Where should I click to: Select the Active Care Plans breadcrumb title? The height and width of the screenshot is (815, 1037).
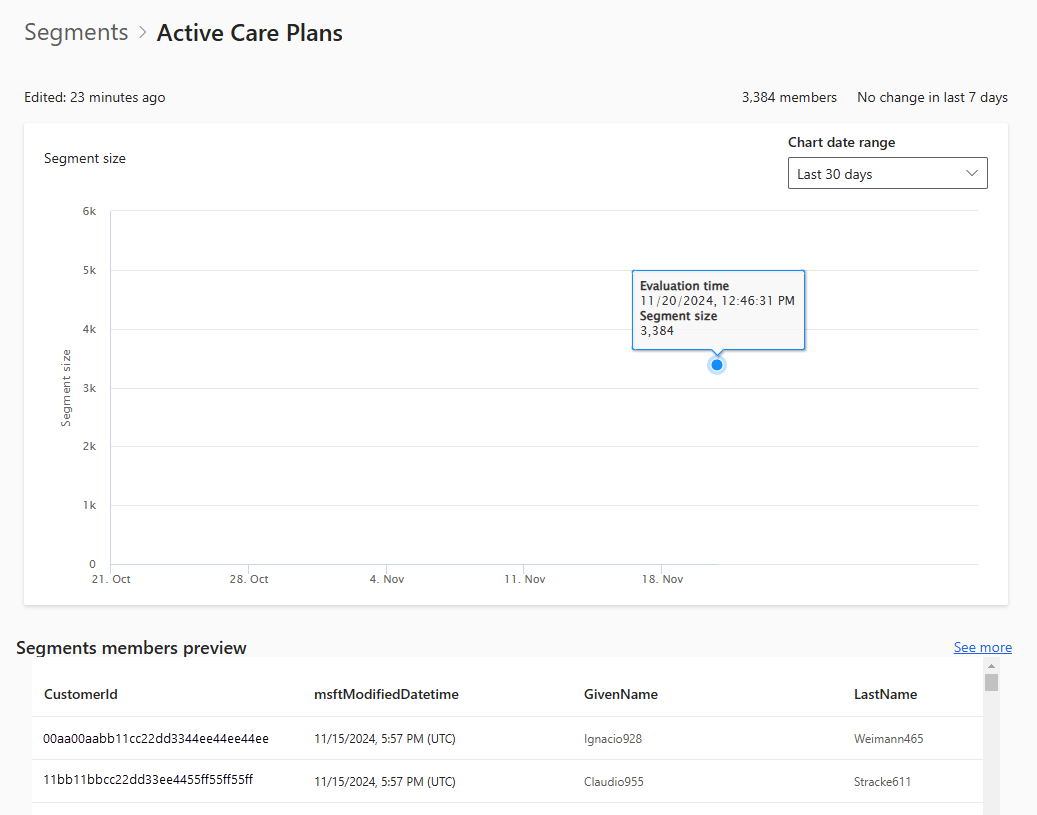(249, 32)
